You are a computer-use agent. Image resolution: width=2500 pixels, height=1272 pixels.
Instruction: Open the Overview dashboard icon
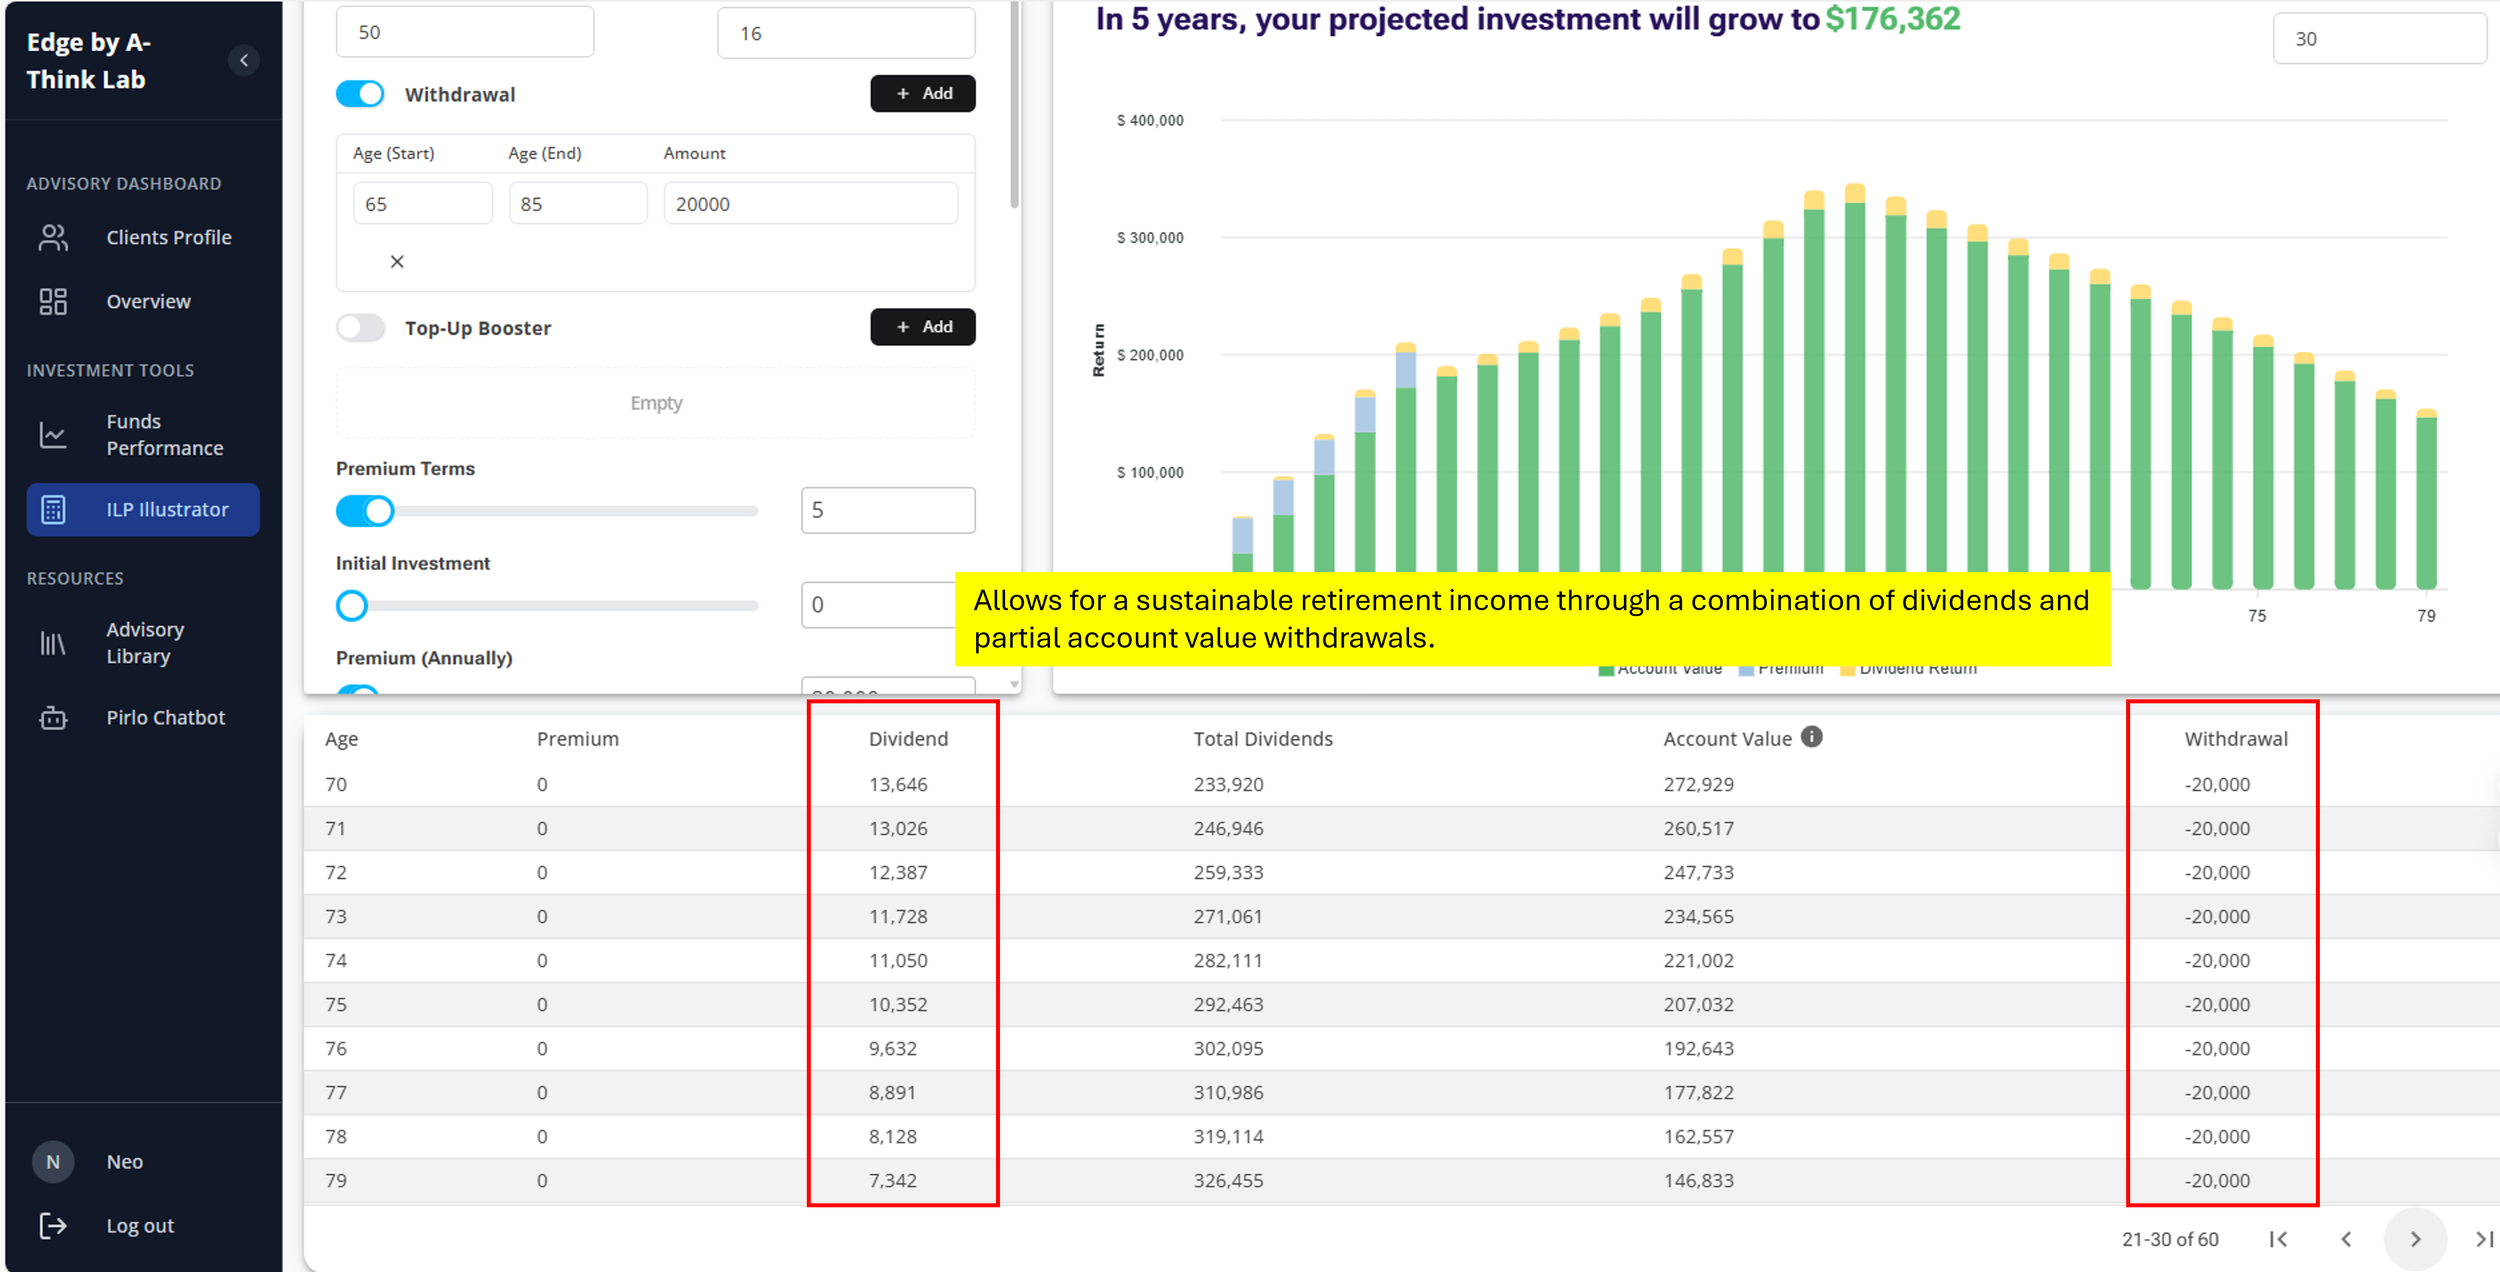(53, 302)
